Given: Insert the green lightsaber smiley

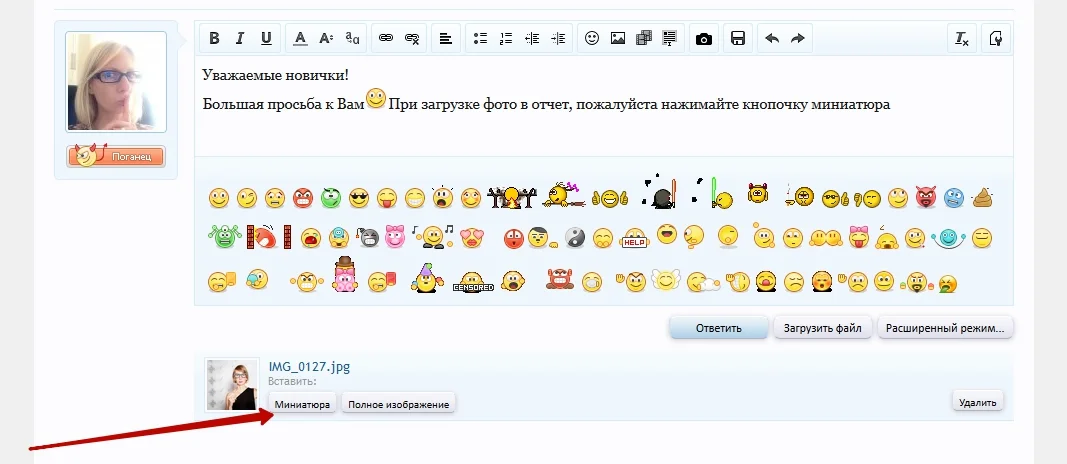Looking at the screenshot, I should 712,193.
